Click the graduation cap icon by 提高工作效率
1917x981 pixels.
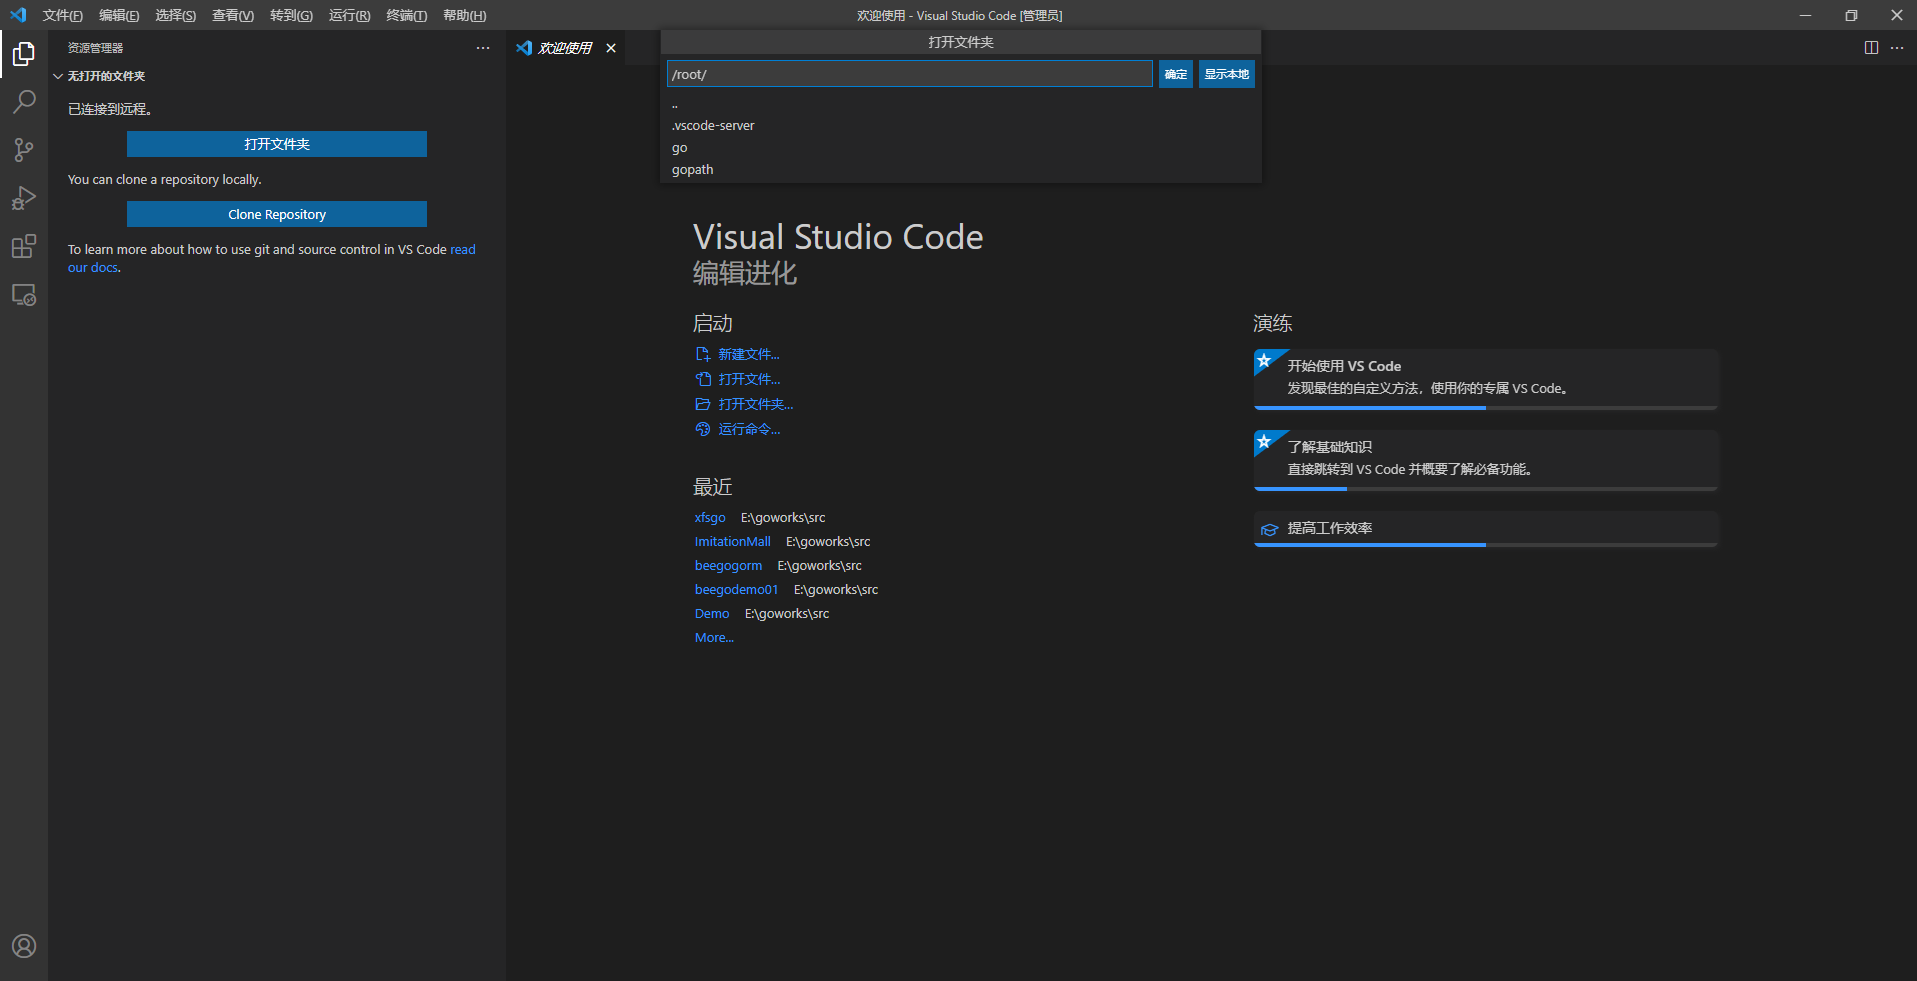point(1269,529)
